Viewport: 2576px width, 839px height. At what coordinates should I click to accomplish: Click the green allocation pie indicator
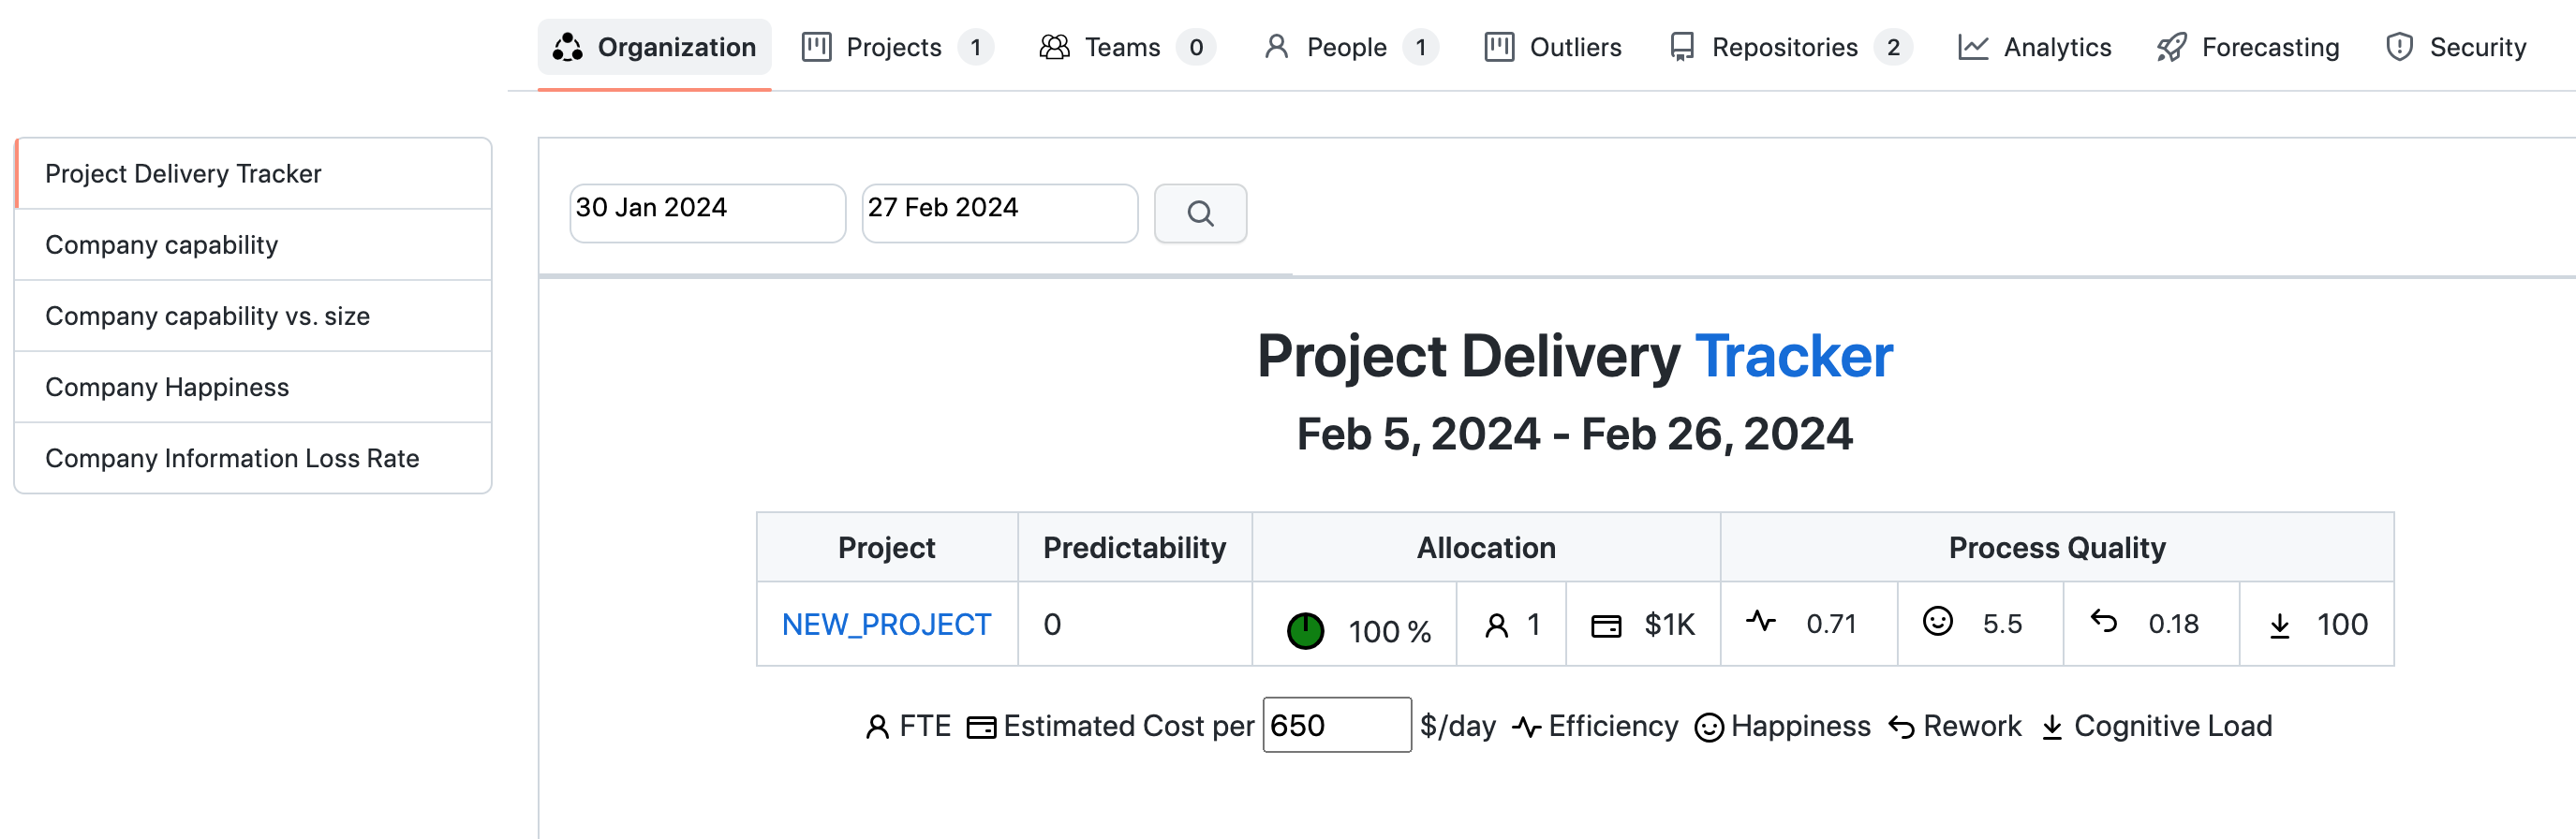1305,631
